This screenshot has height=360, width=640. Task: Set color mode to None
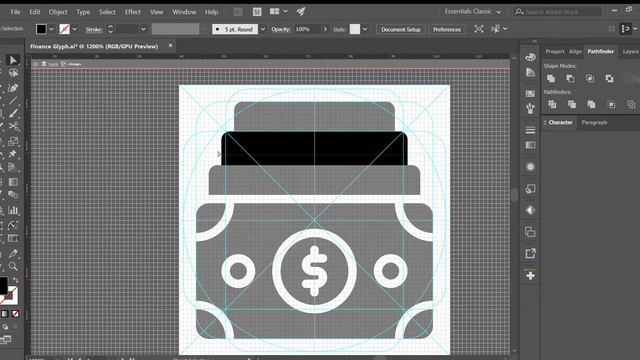tap(15, 314)
